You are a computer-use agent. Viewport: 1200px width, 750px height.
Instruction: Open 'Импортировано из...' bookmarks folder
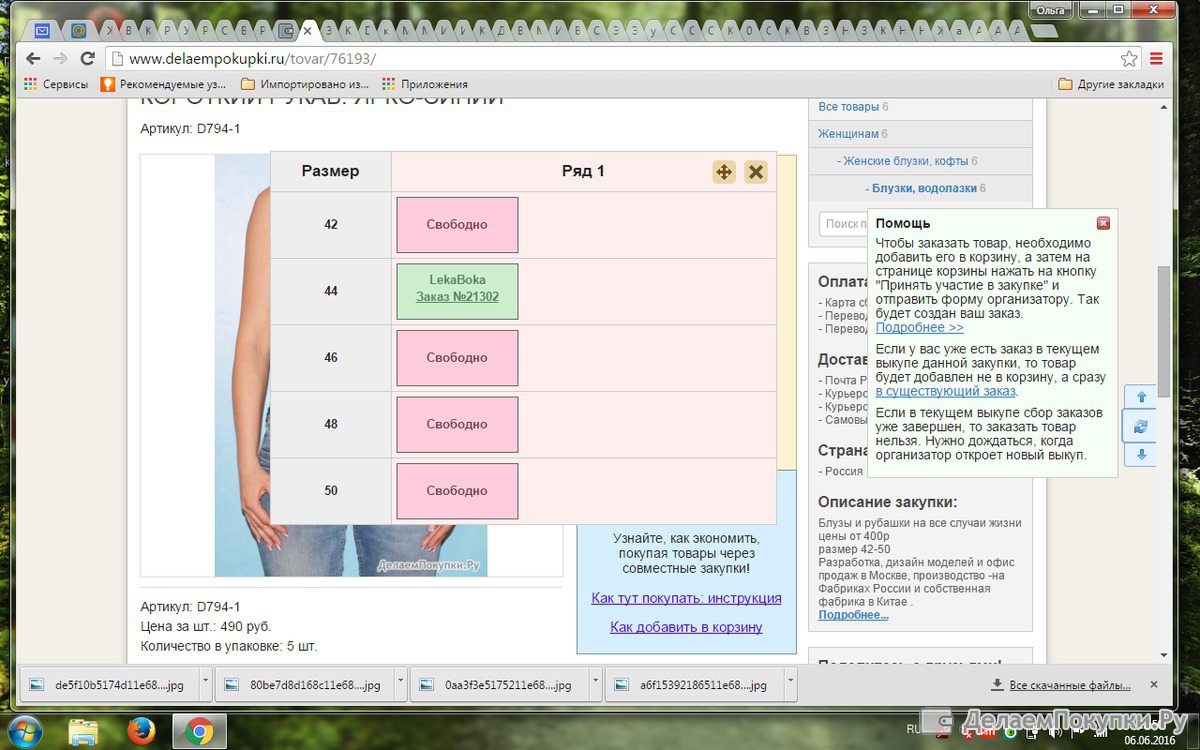click(x=305, y=84)
